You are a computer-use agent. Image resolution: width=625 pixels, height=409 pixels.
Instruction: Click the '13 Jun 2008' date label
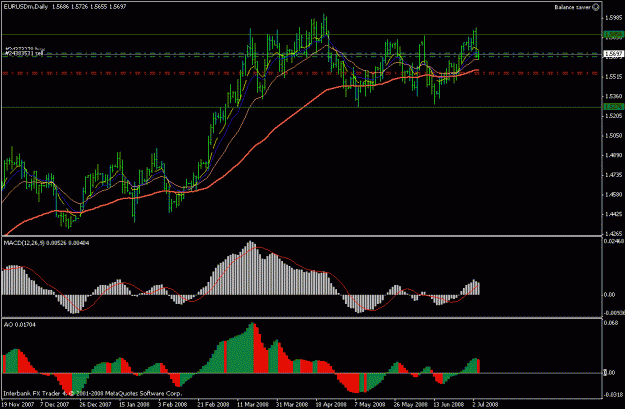pyautogui.click(x=449, y=404)
